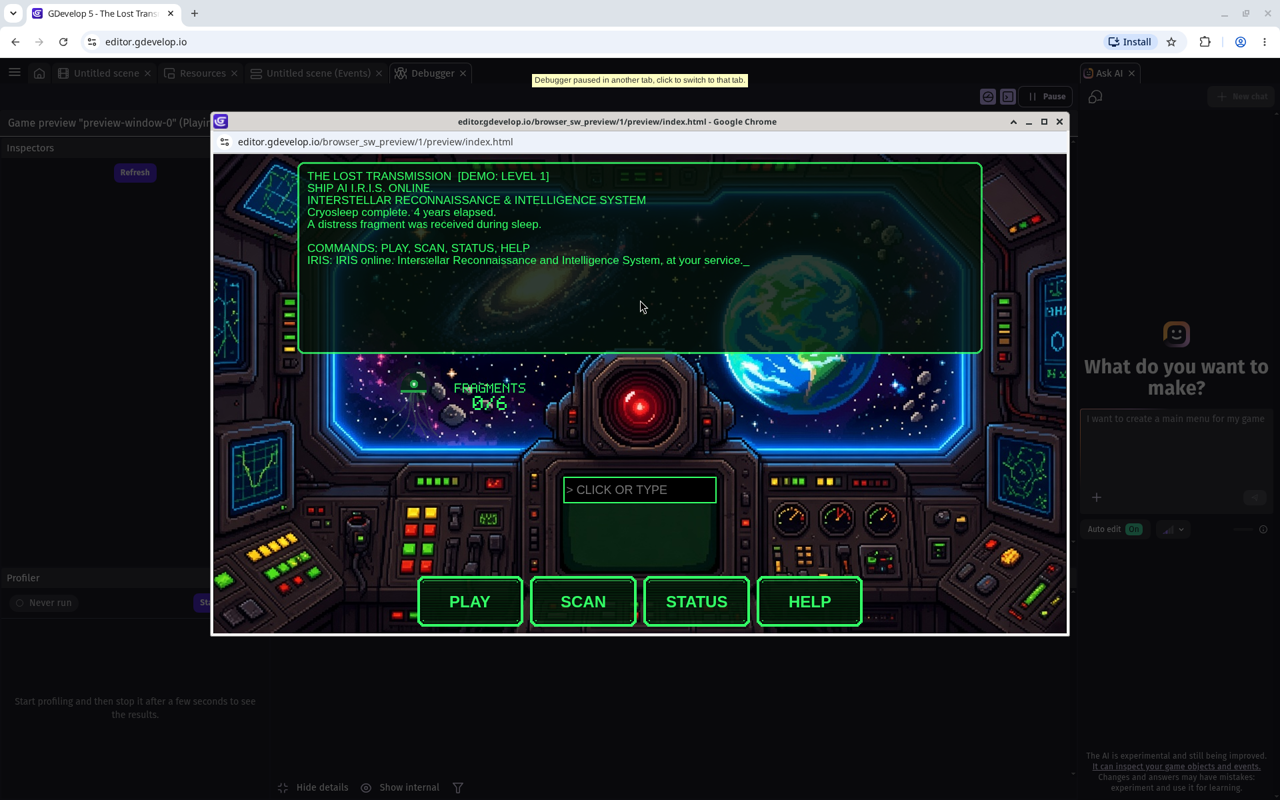The height and width of the screenshot is (800, 1280).
Task: Close the Ask AI tab
Action: pos(1132,73)
